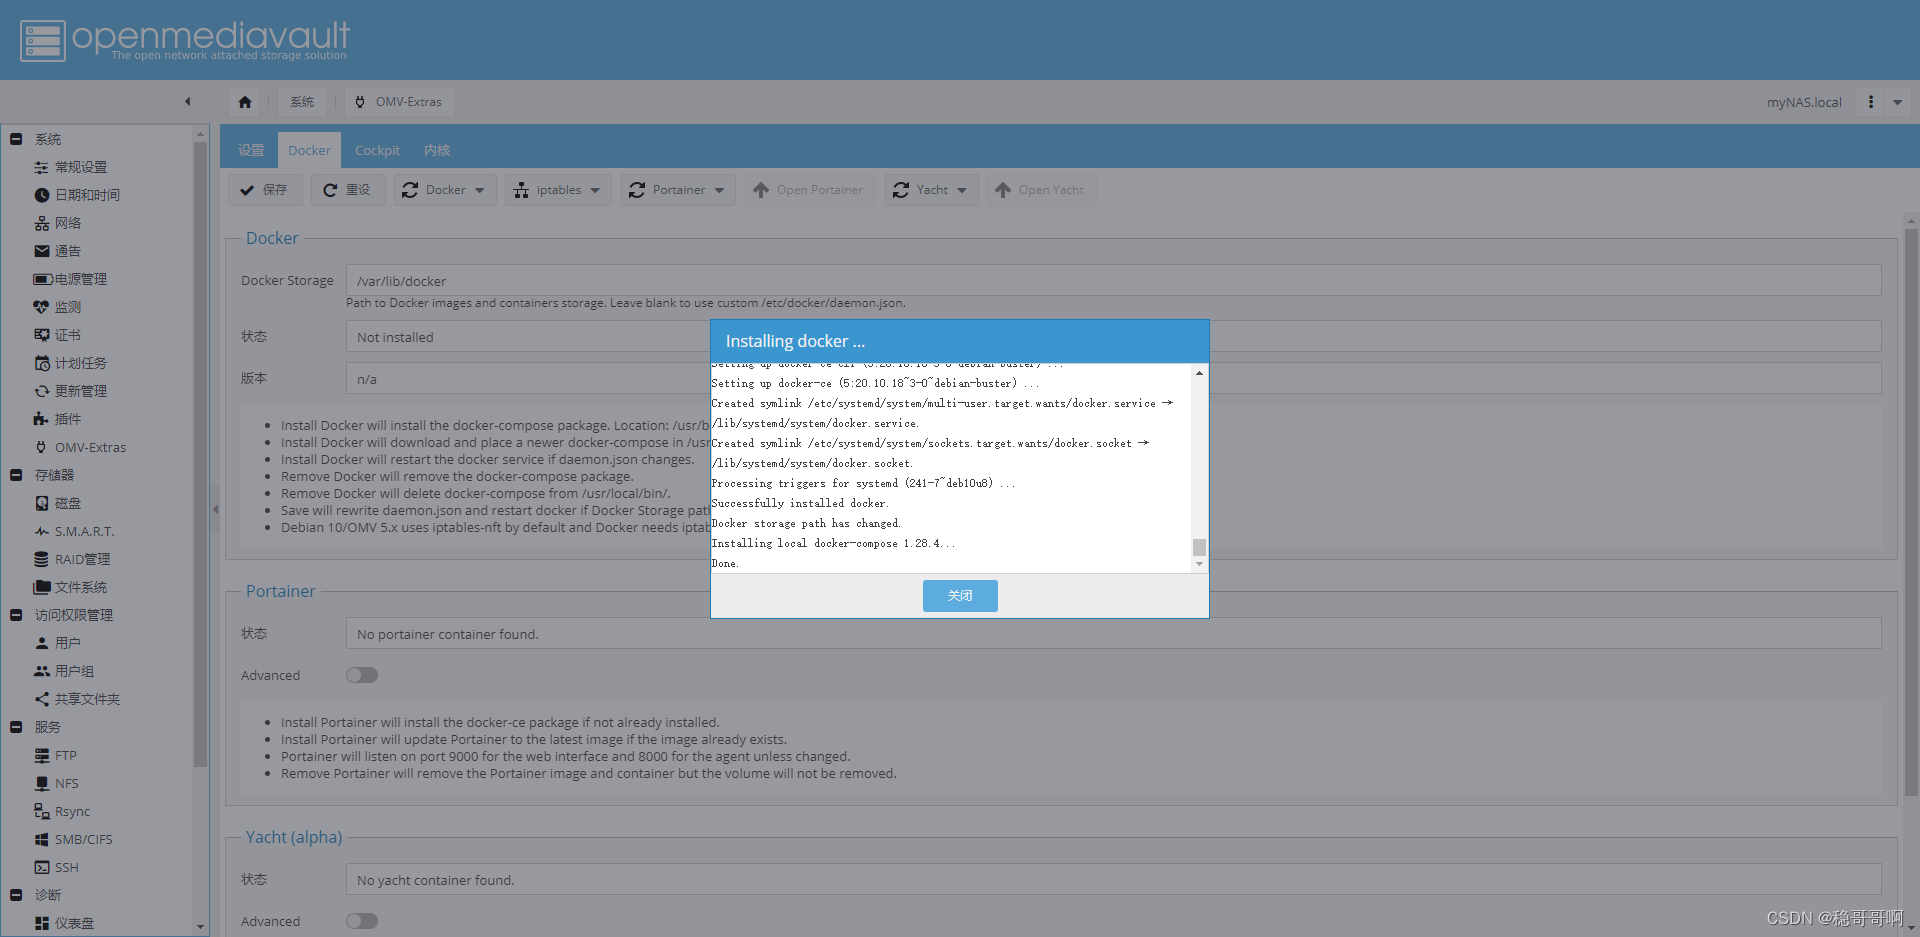
Task: Open the 内核 (Kernel) tab
Action: click(x=436, y=149)
